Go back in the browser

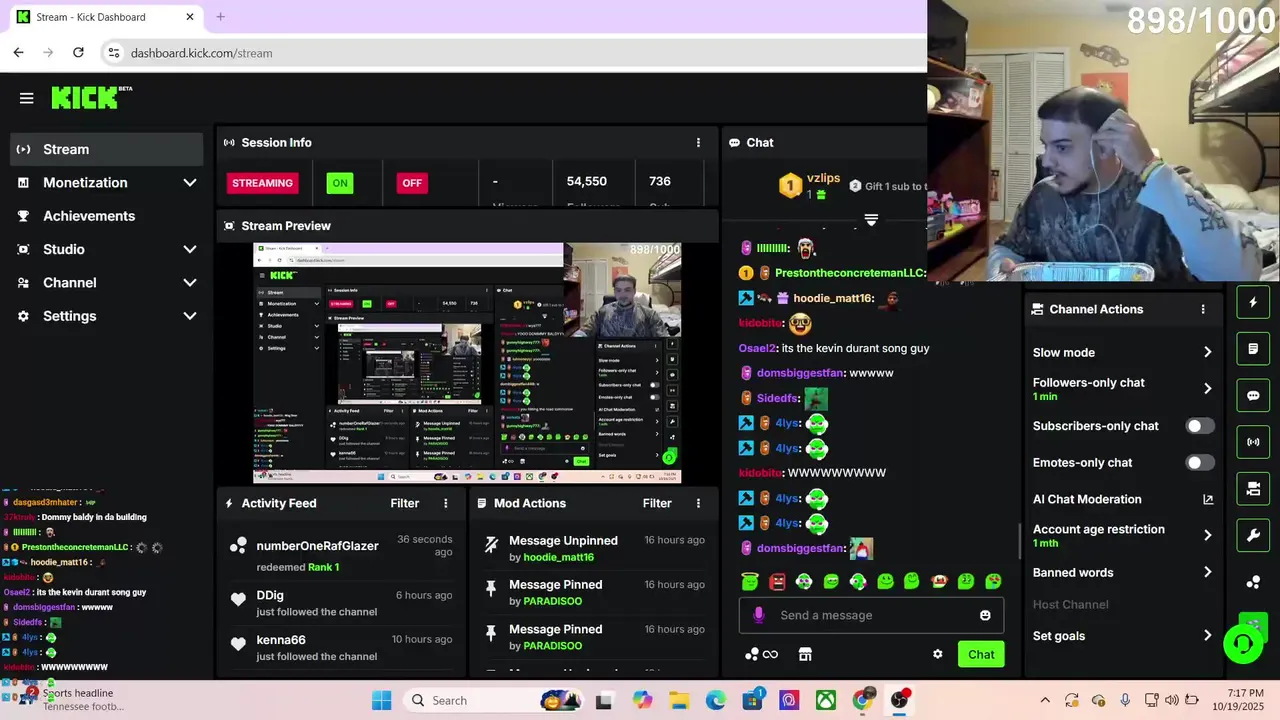click(18, 52)
